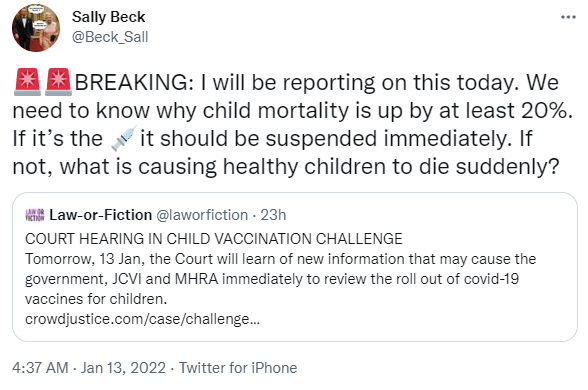The height and width of the screenshot is (390, 588).
Task: Click Sally Beck's profile avatar
Action: point(36,28)
